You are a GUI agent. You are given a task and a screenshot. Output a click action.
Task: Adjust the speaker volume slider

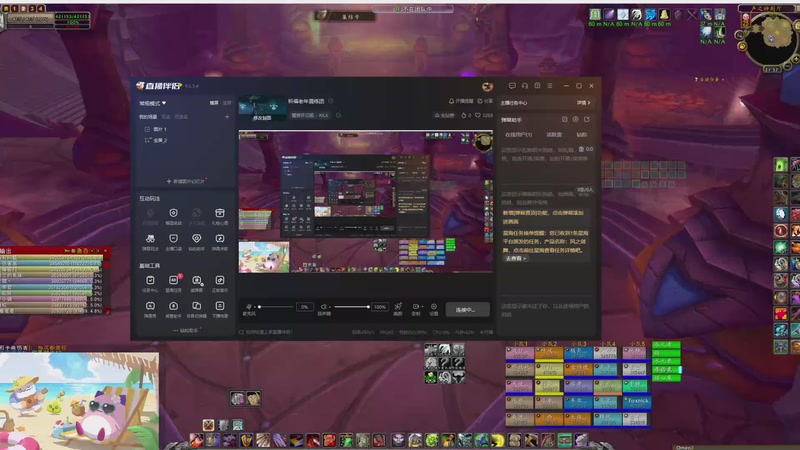coord(352,307)
